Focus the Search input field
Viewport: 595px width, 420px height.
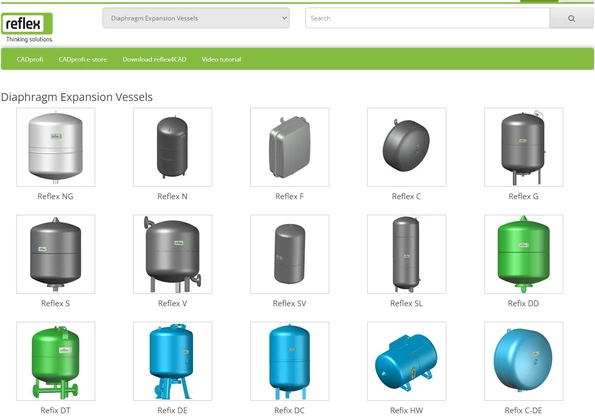428,18
